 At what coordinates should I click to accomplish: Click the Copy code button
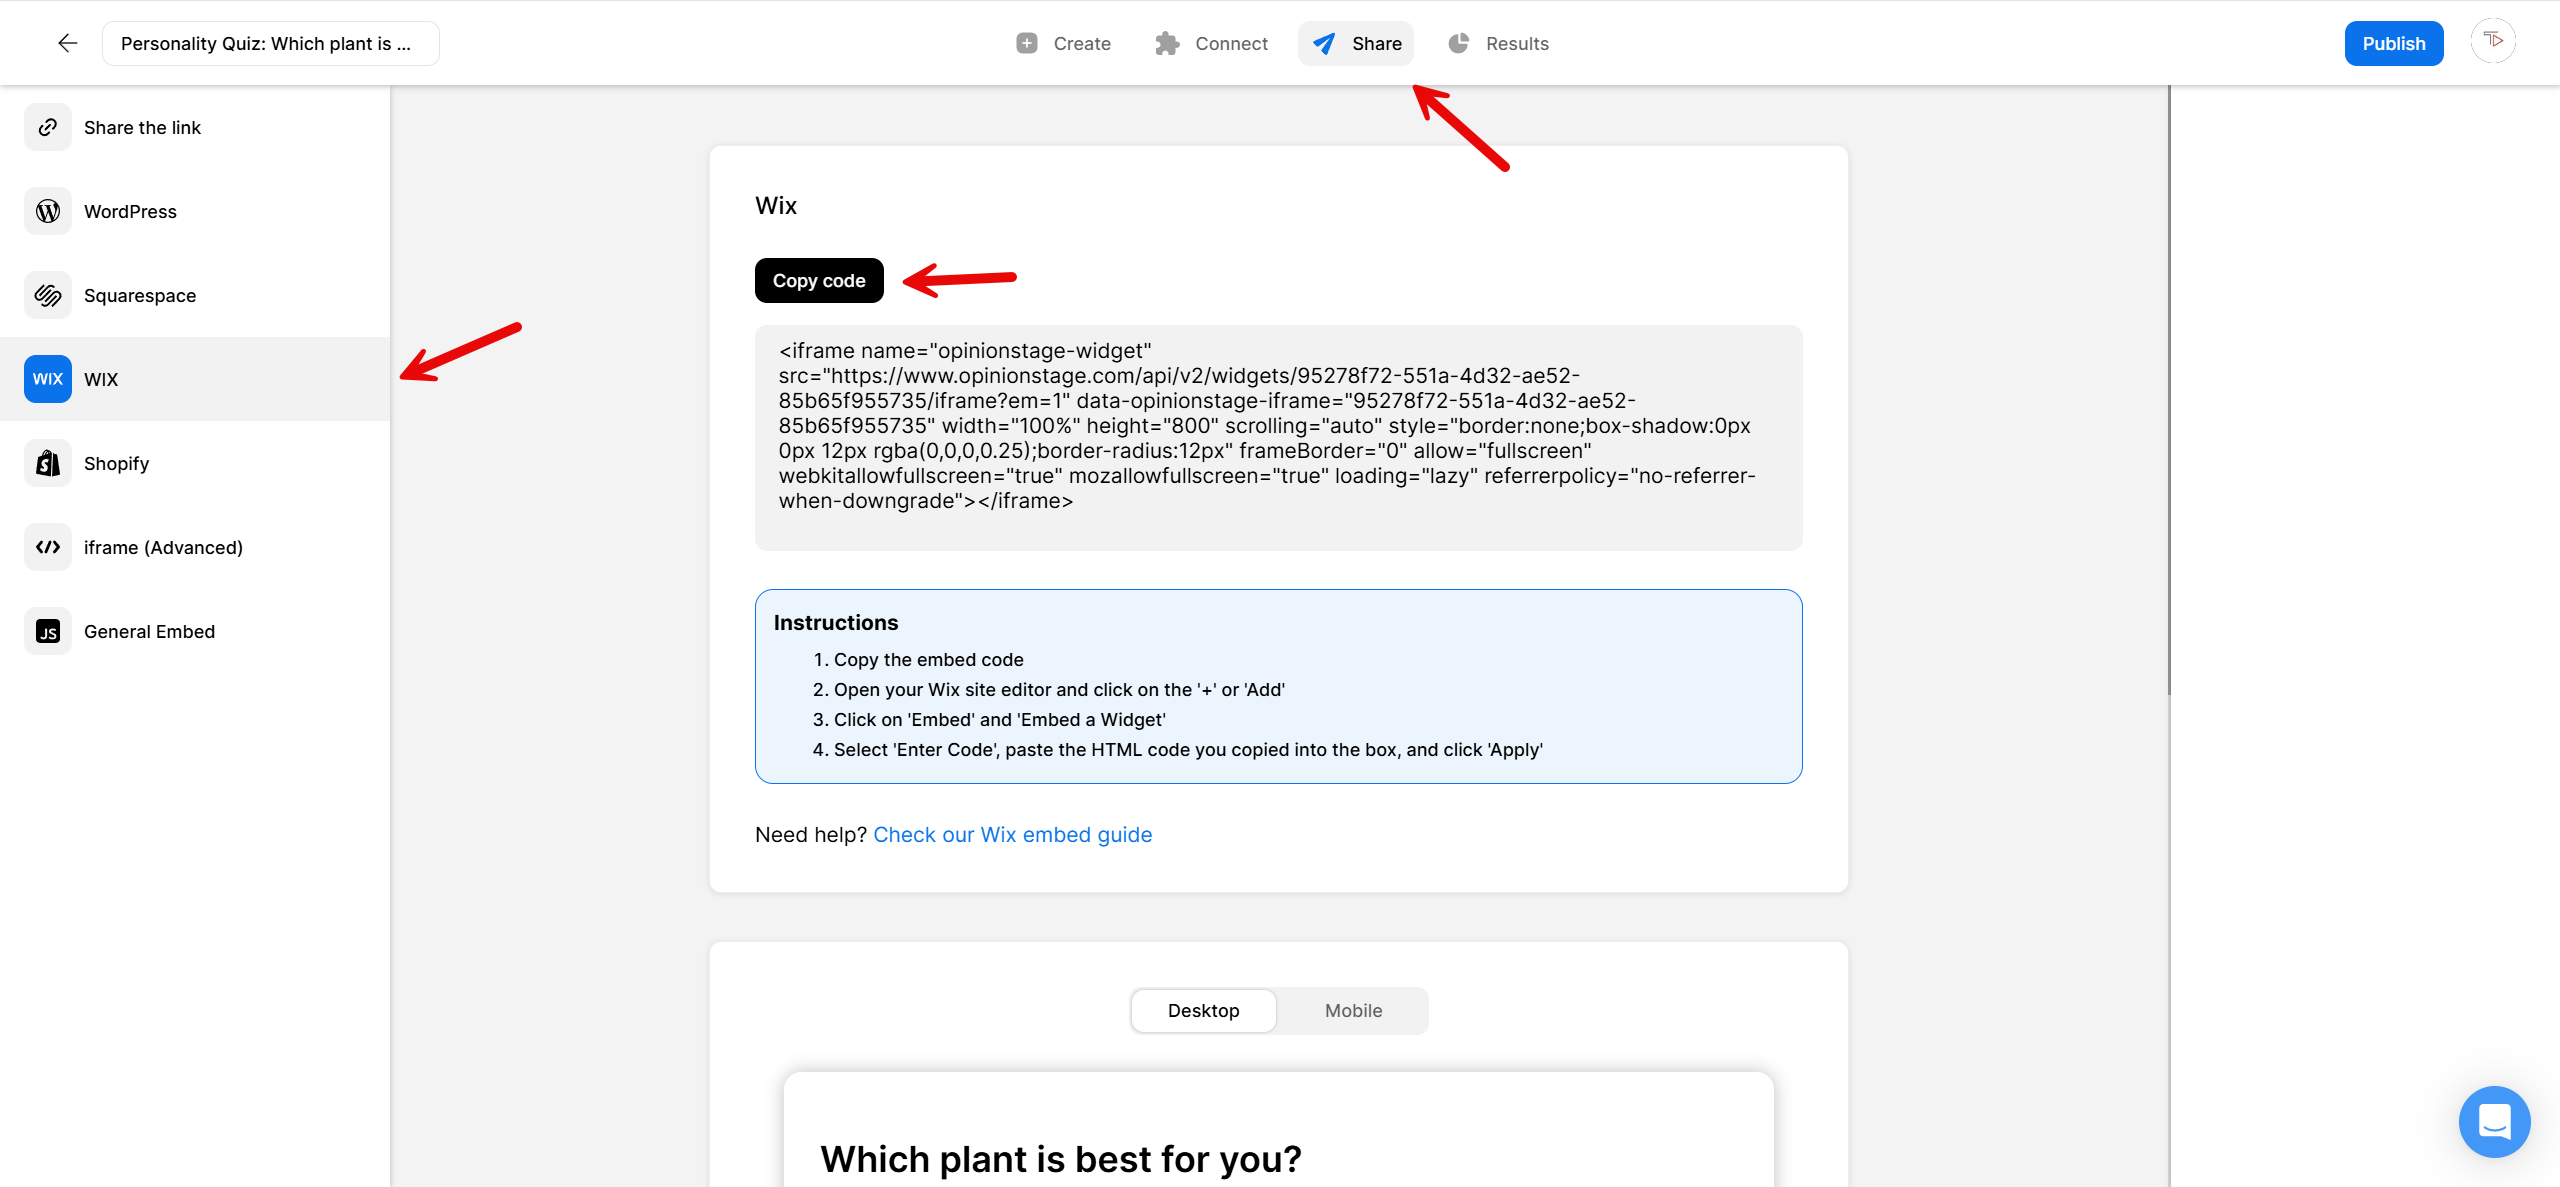click(x=818, y=280)
